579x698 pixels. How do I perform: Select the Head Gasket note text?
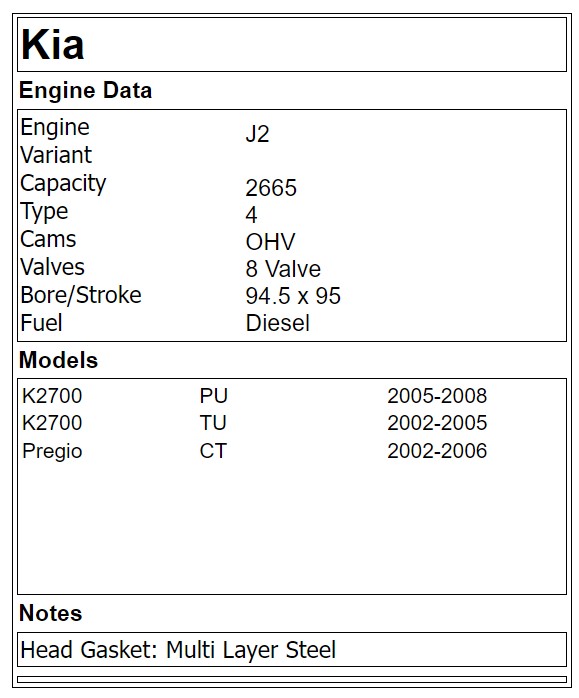pyautogui.click(x=178, y=649)
